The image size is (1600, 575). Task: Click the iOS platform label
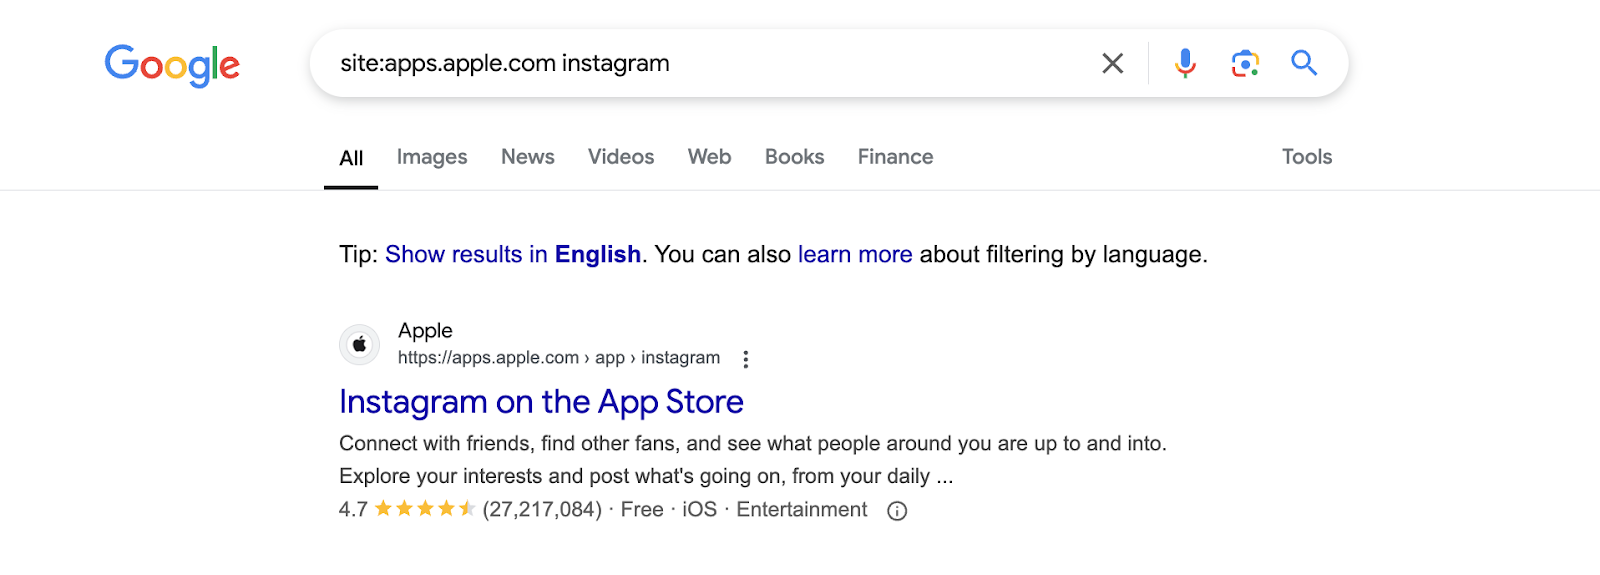coord(699,510)
